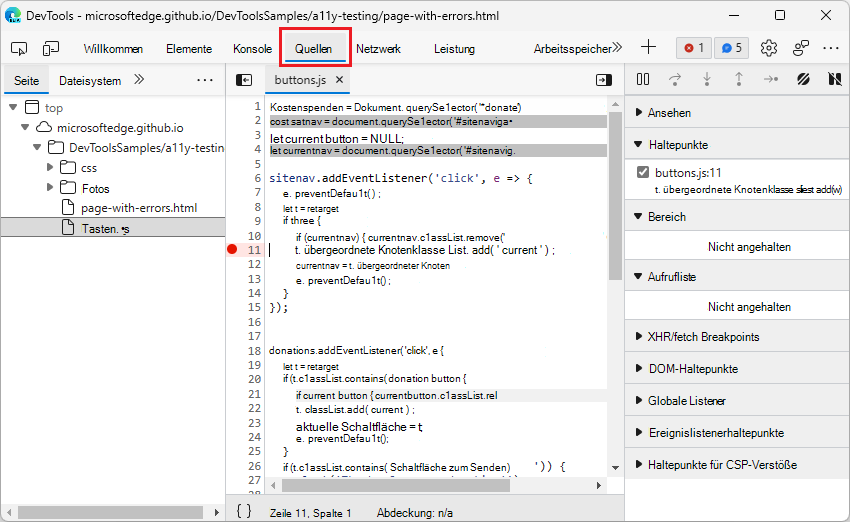Click the step over debugger icon
The width and height of the screenshot is (850, 522).
675,80
